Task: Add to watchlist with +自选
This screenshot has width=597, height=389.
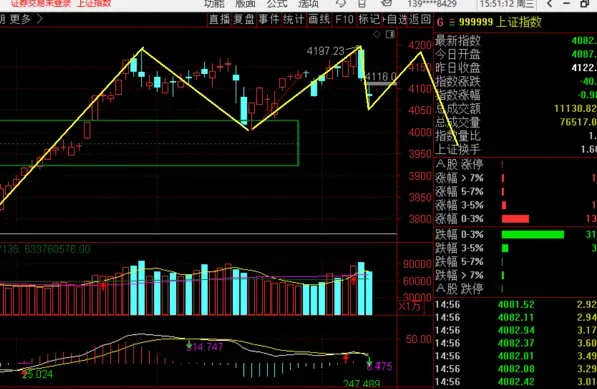Action: (x=395, y=19)
